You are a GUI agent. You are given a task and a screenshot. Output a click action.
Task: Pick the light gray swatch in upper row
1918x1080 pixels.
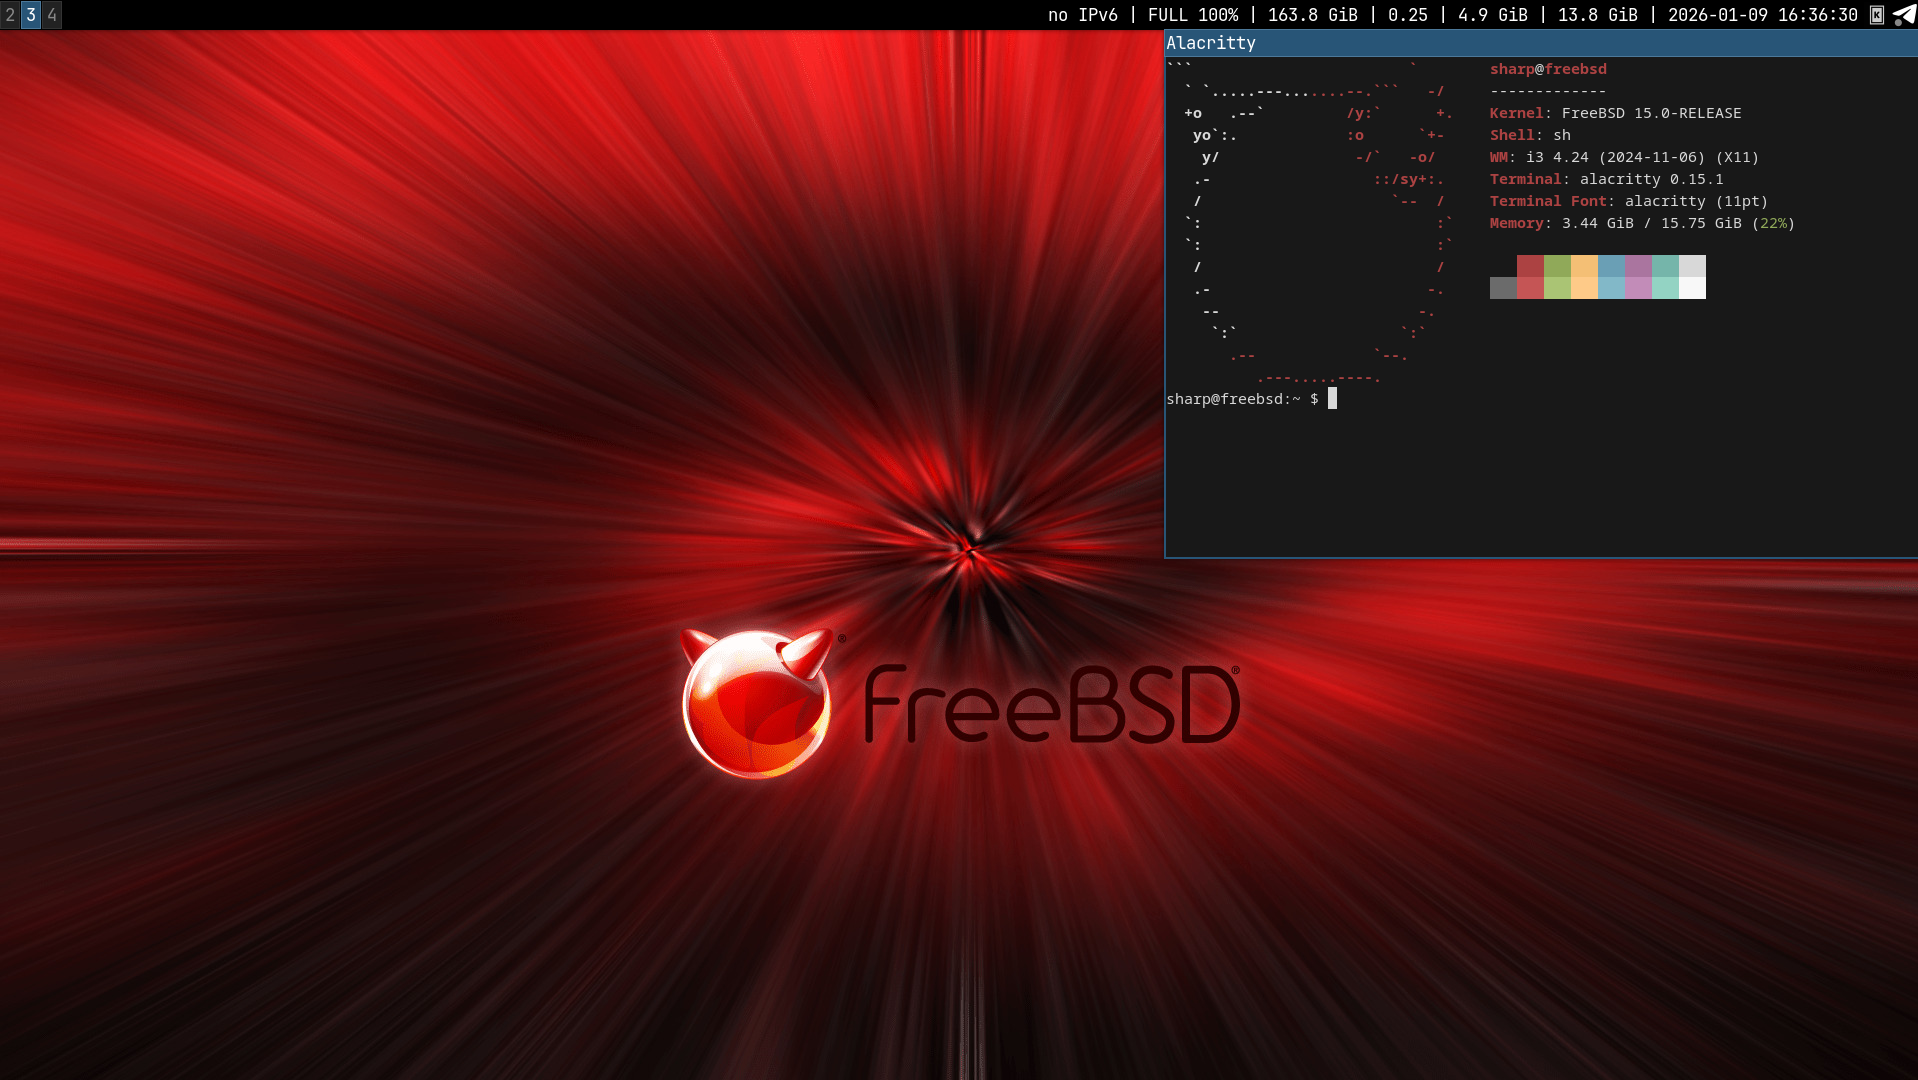tap(1692, 266)
